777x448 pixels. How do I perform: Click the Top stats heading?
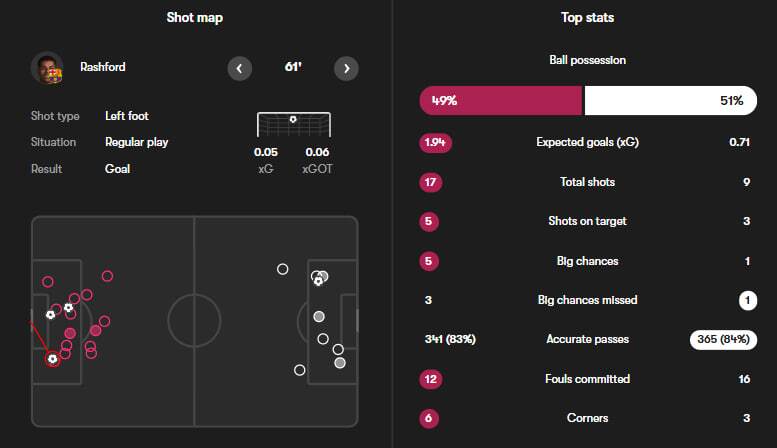588,18
